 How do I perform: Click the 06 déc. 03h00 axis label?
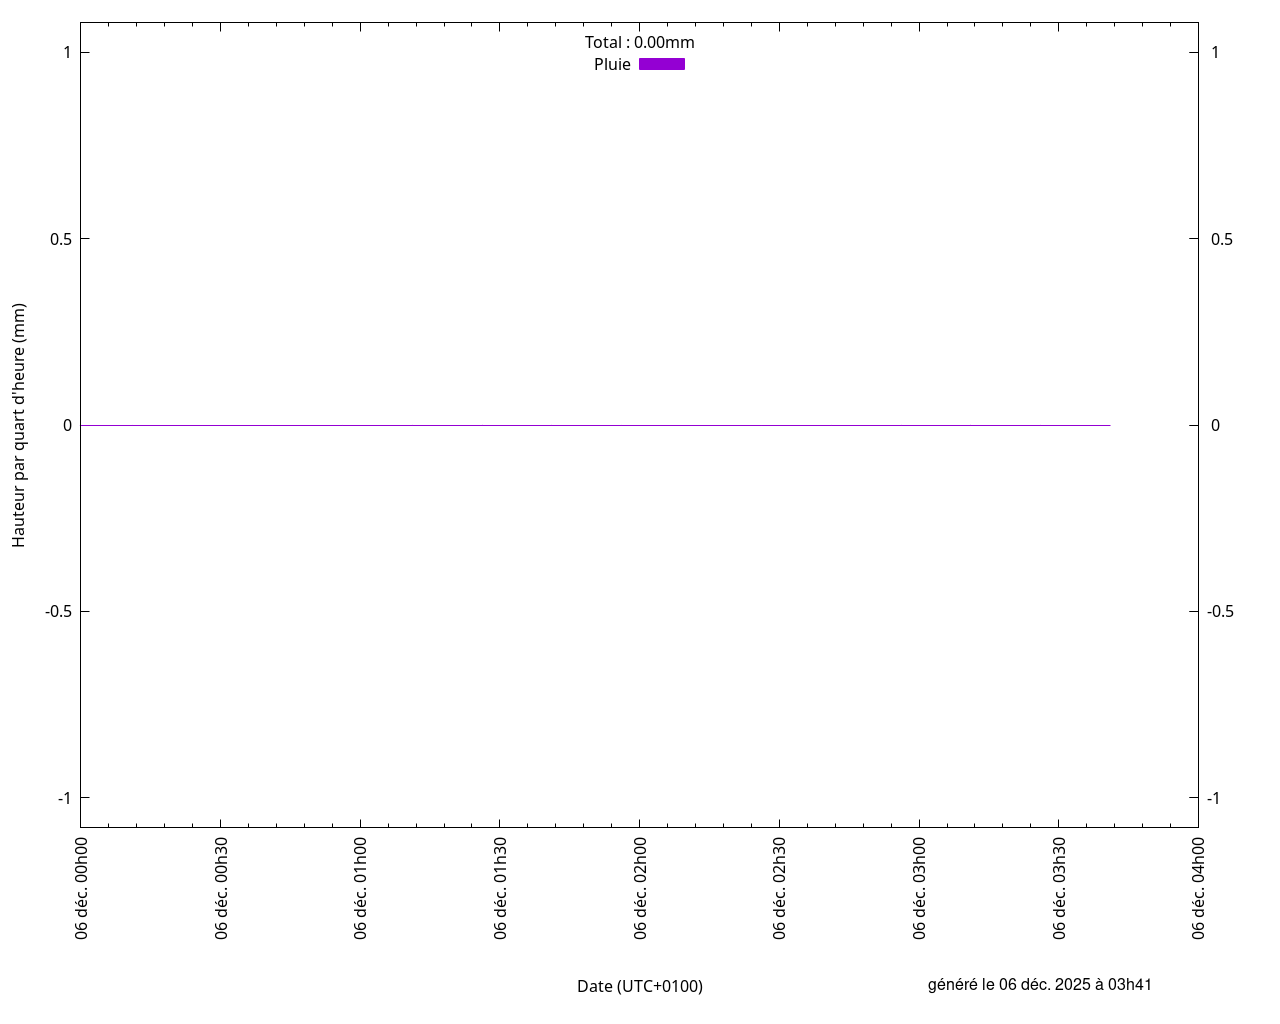tap(919, 888)
